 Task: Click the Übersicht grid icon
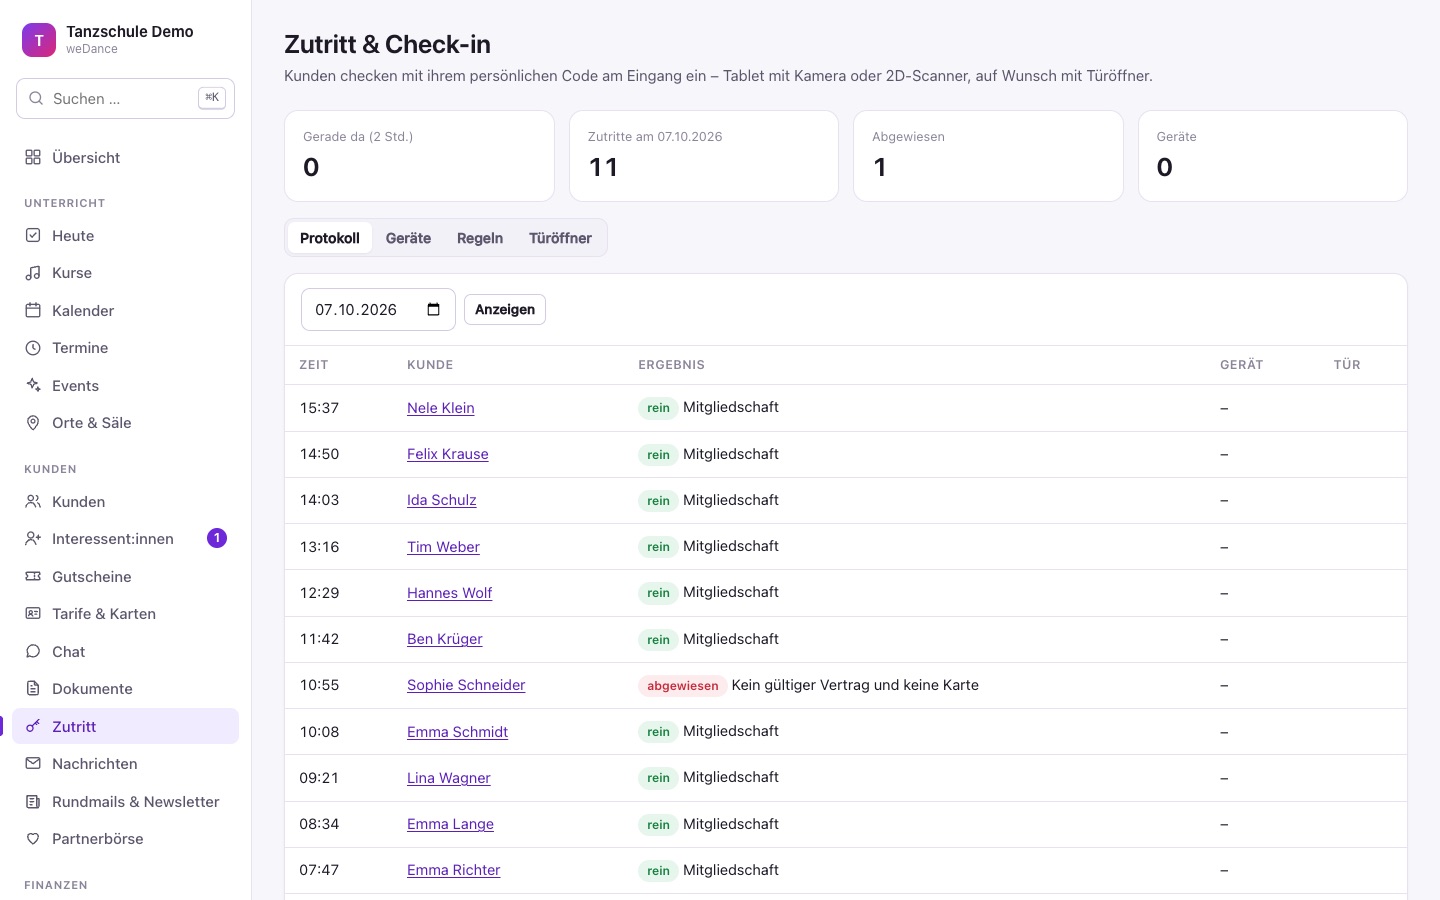[33, 157]
